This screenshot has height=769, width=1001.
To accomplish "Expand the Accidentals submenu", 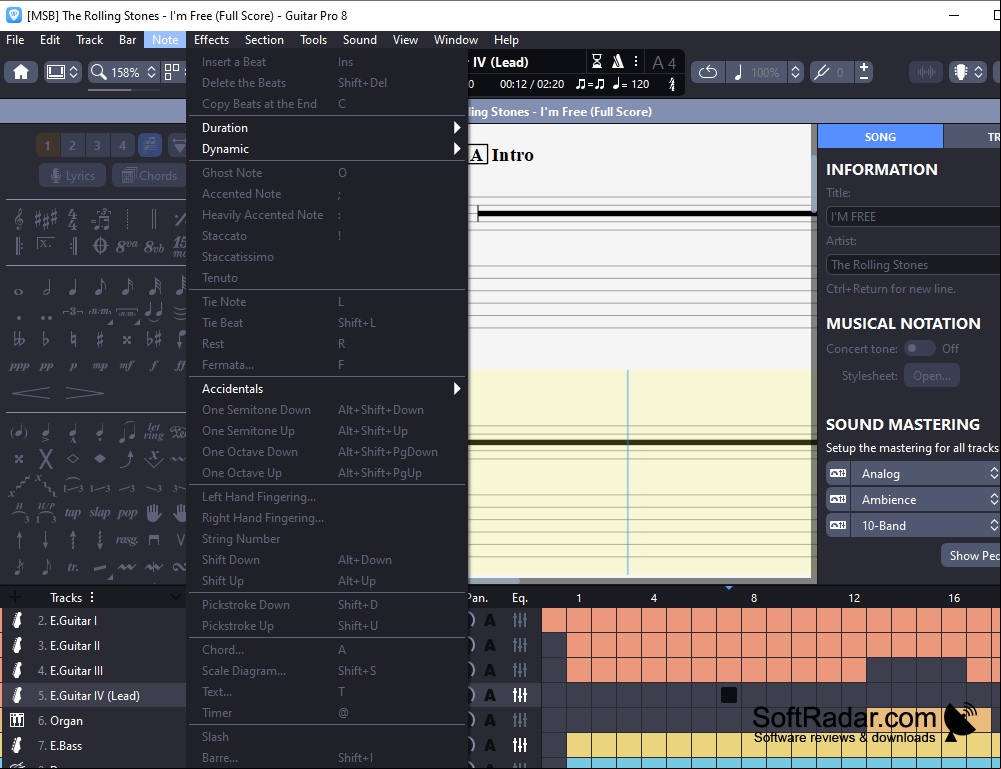I will point(328,389).
